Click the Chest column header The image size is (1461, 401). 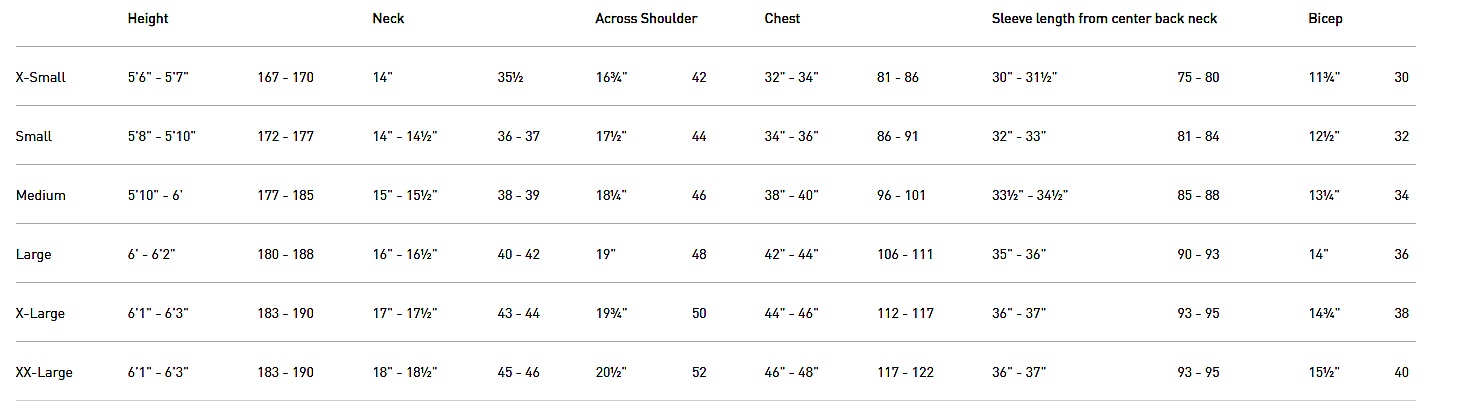782,19
